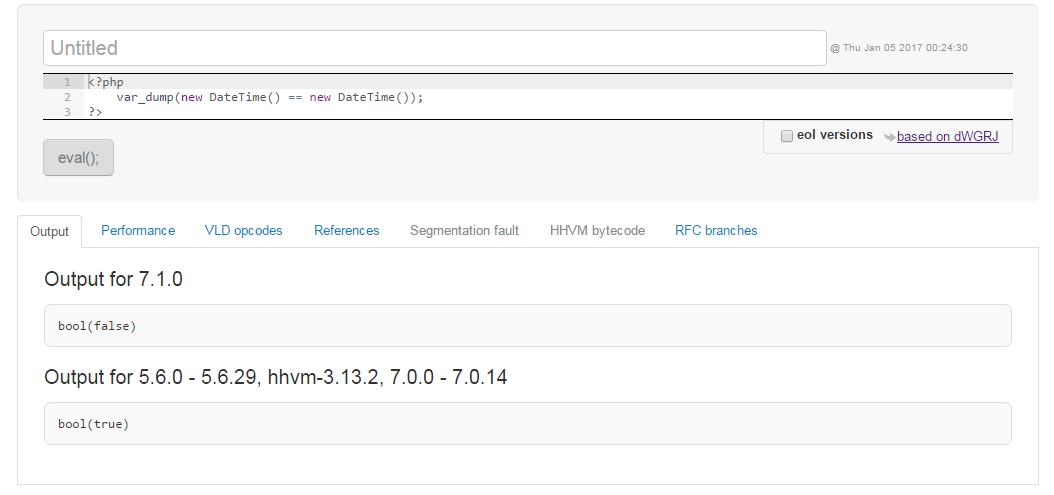The image size is (1054, 495).
Task: Click the eval(); button
Action: coord(78,157)
